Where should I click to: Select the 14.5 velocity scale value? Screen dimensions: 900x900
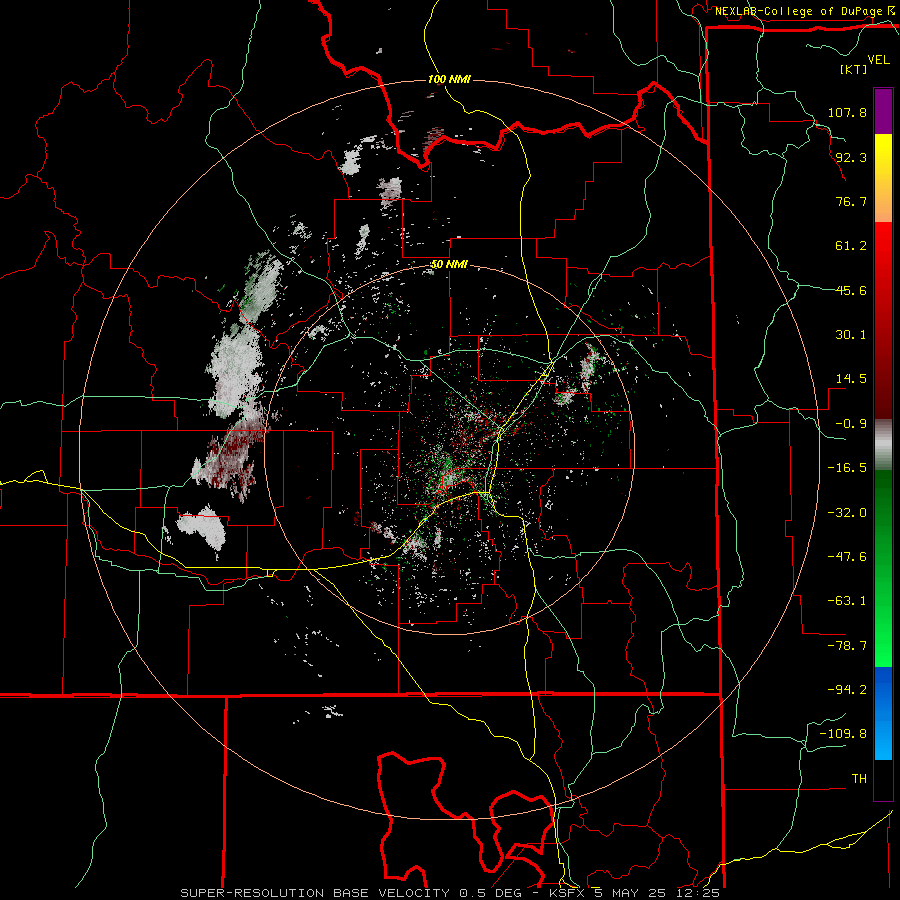pyautogui.click(x=851, y=379)
